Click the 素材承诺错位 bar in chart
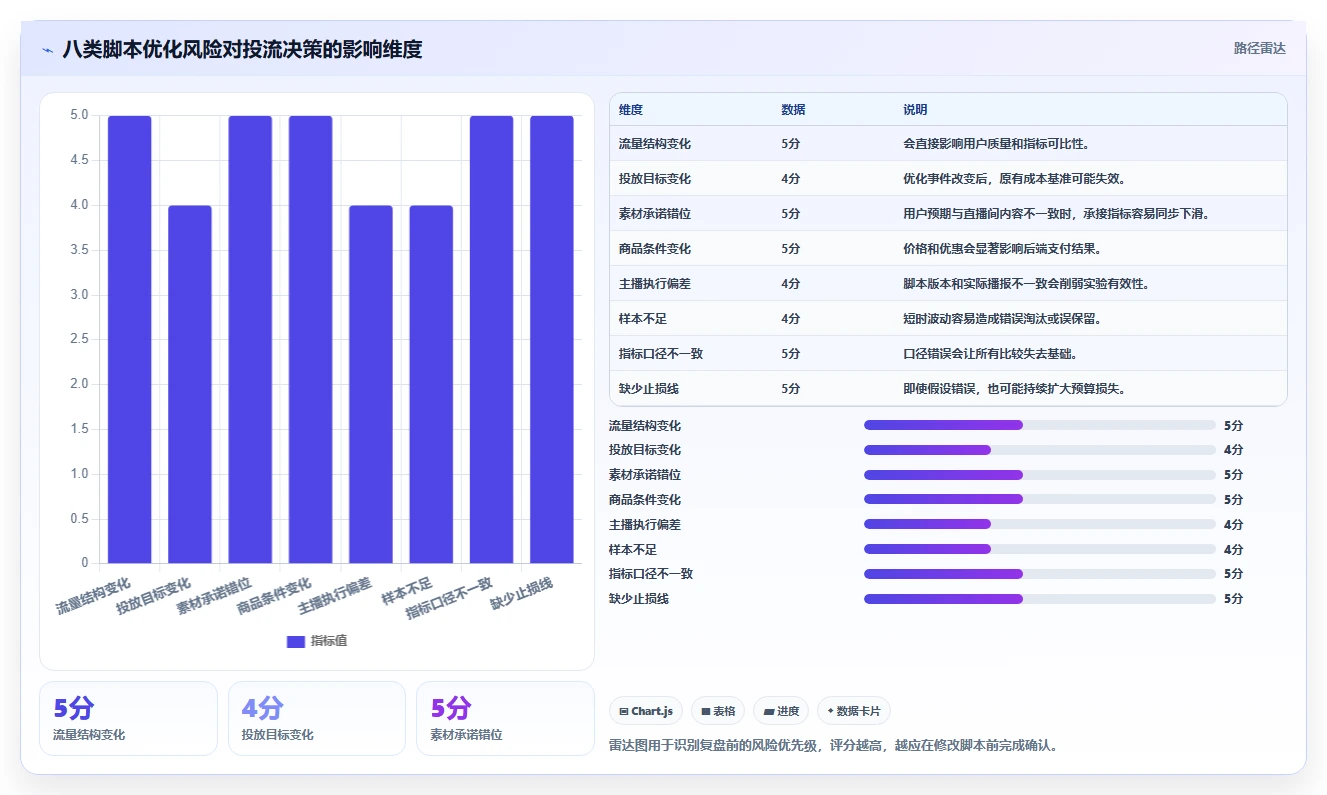The height and width of the screenshot is (795, 1327). point(250,339)
